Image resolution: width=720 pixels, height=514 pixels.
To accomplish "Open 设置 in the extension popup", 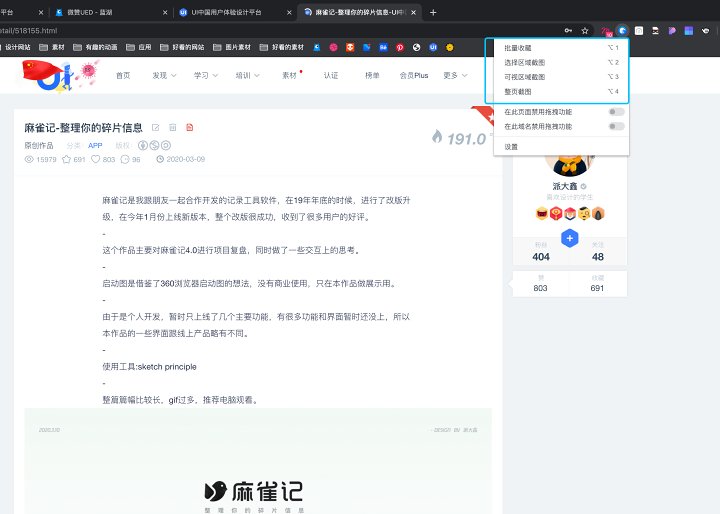I will [511, 147].
